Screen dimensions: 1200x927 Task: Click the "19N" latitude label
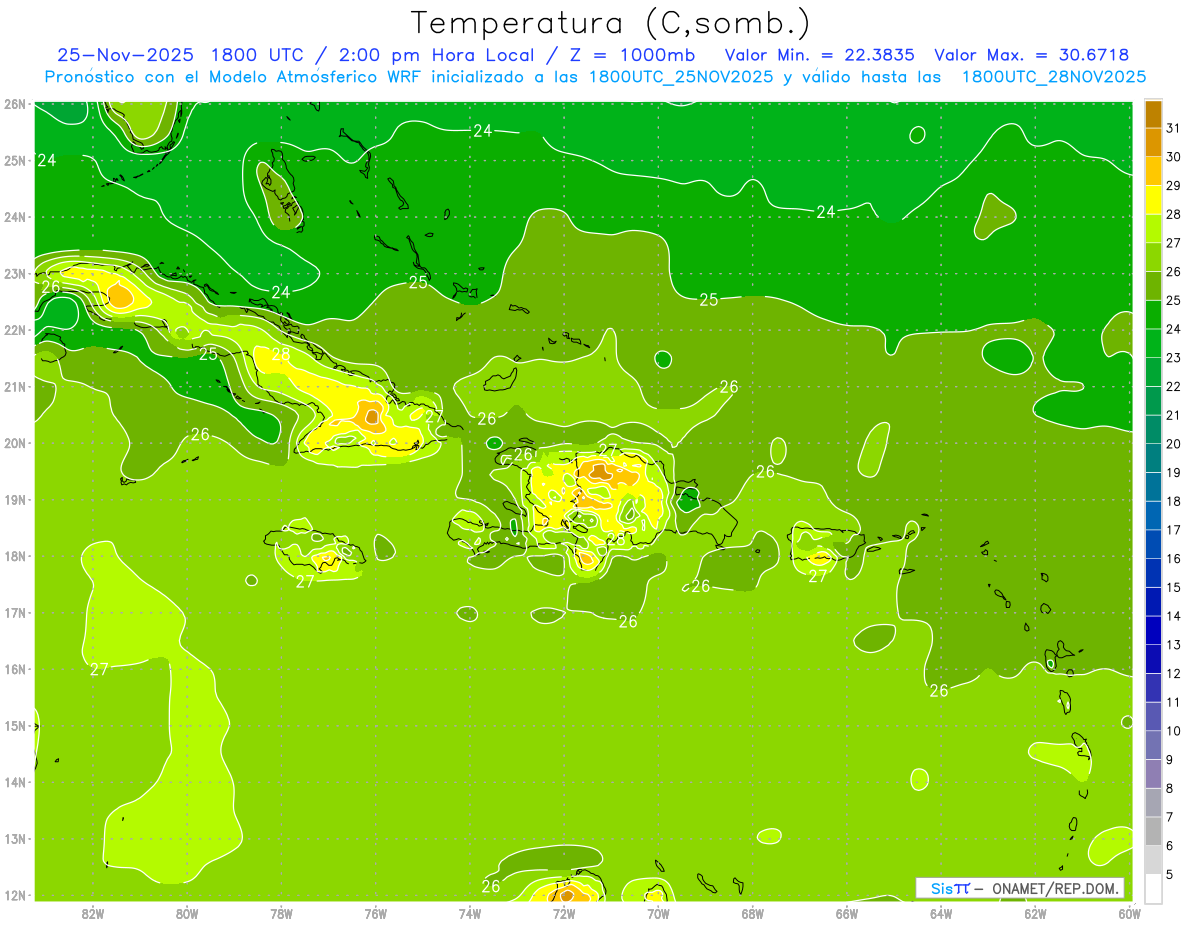[x=15, y=499]
